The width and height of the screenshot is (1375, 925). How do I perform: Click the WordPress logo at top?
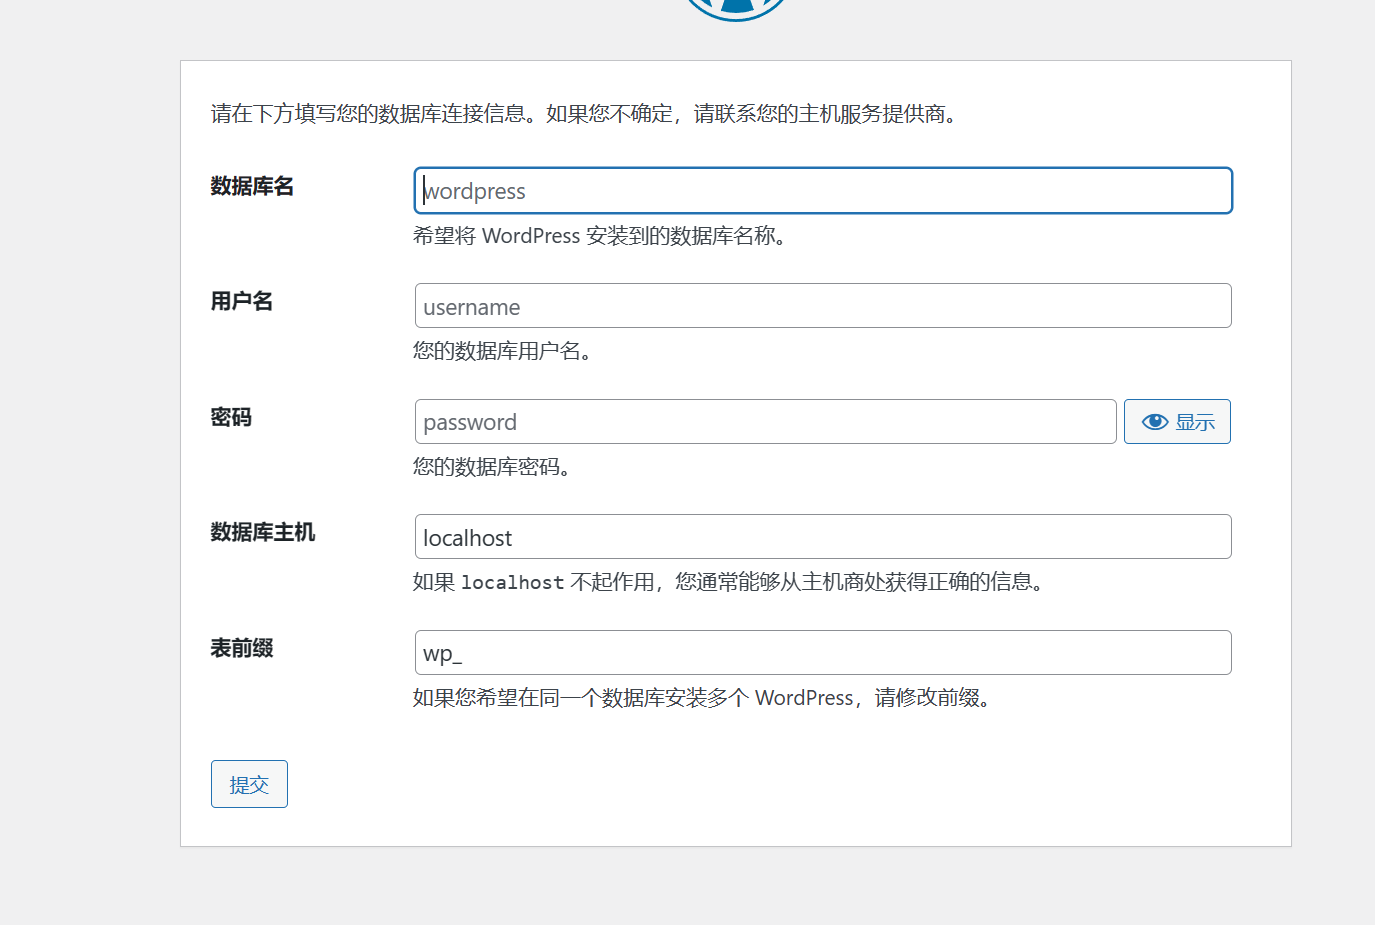coord(736,8)
